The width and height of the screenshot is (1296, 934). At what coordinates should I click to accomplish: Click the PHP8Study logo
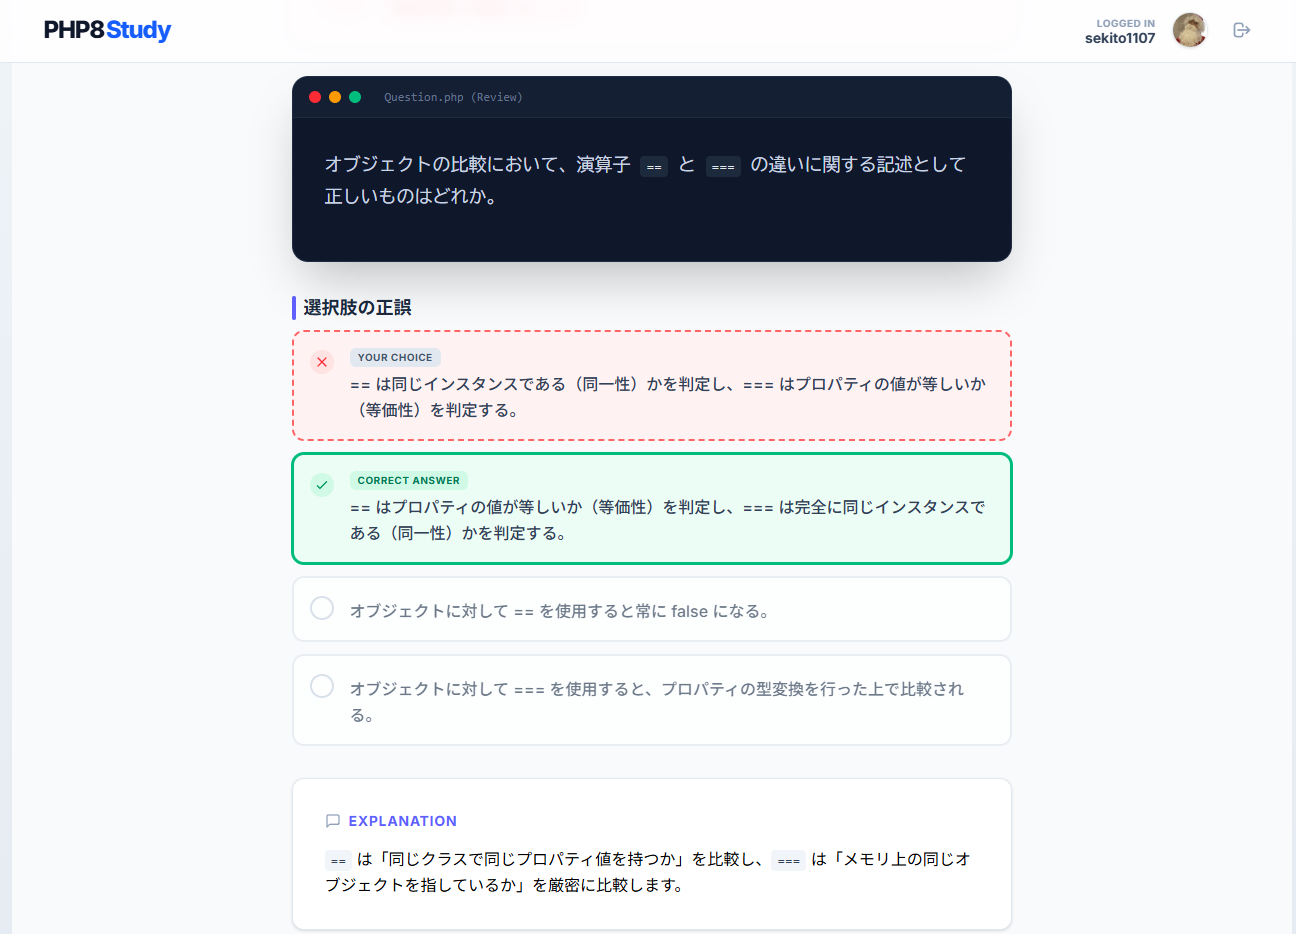107,30
